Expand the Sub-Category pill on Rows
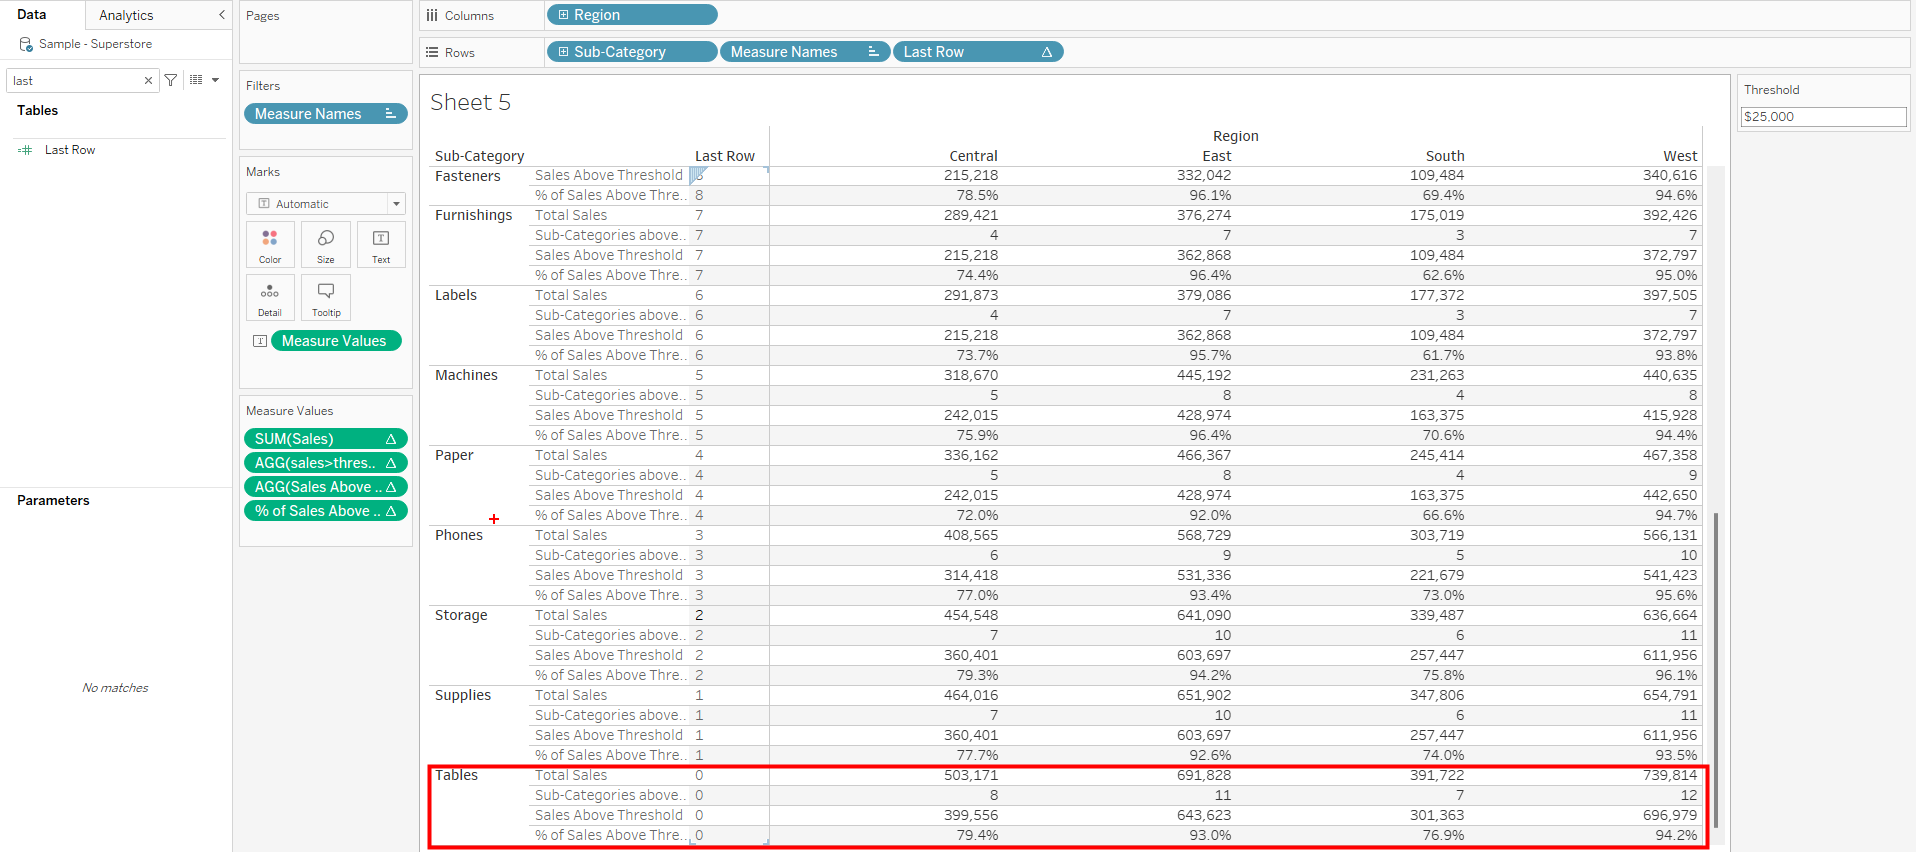The height and width of the screenshot is (852, 1916). pyautogui.click(x=564, y=52)
